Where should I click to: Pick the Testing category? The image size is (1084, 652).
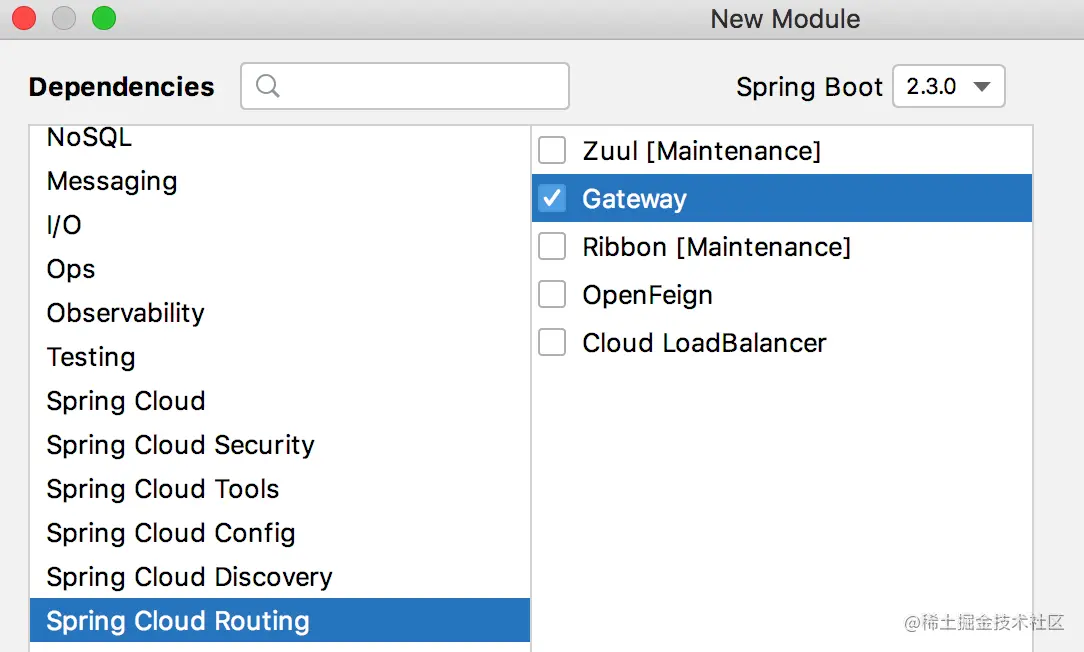point(91,357)
